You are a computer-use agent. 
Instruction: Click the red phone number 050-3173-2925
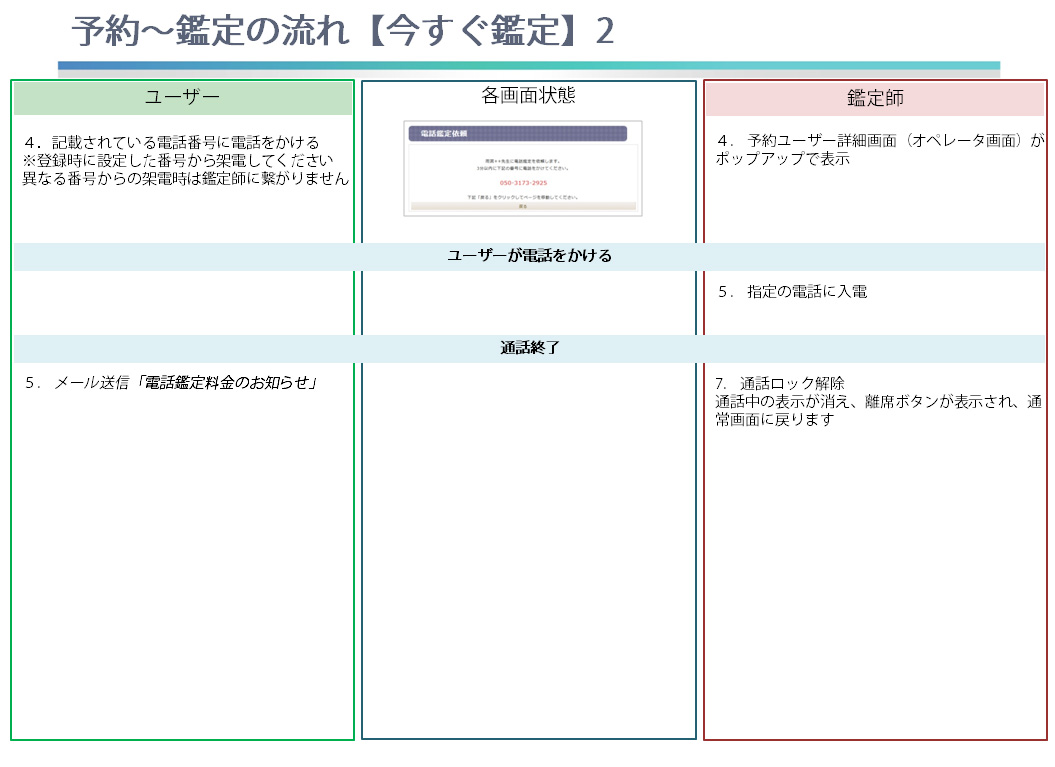click(523, 183)
